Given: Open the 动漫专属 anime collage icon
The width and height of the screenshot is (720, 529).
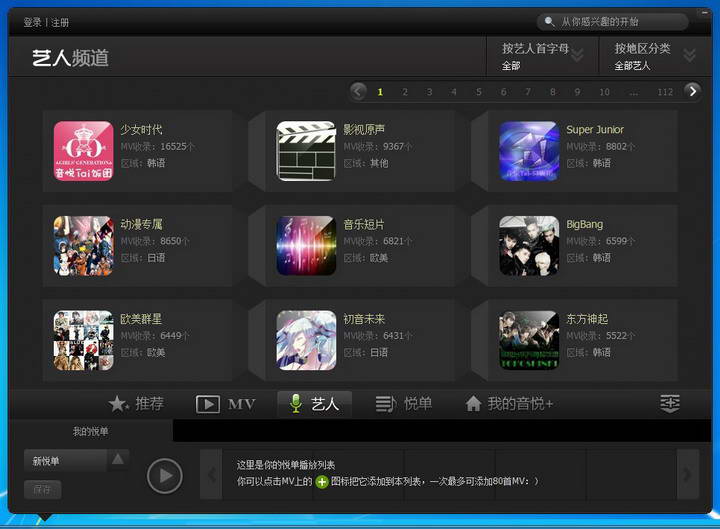Looking at the screenshot, I should pos(83,246).
